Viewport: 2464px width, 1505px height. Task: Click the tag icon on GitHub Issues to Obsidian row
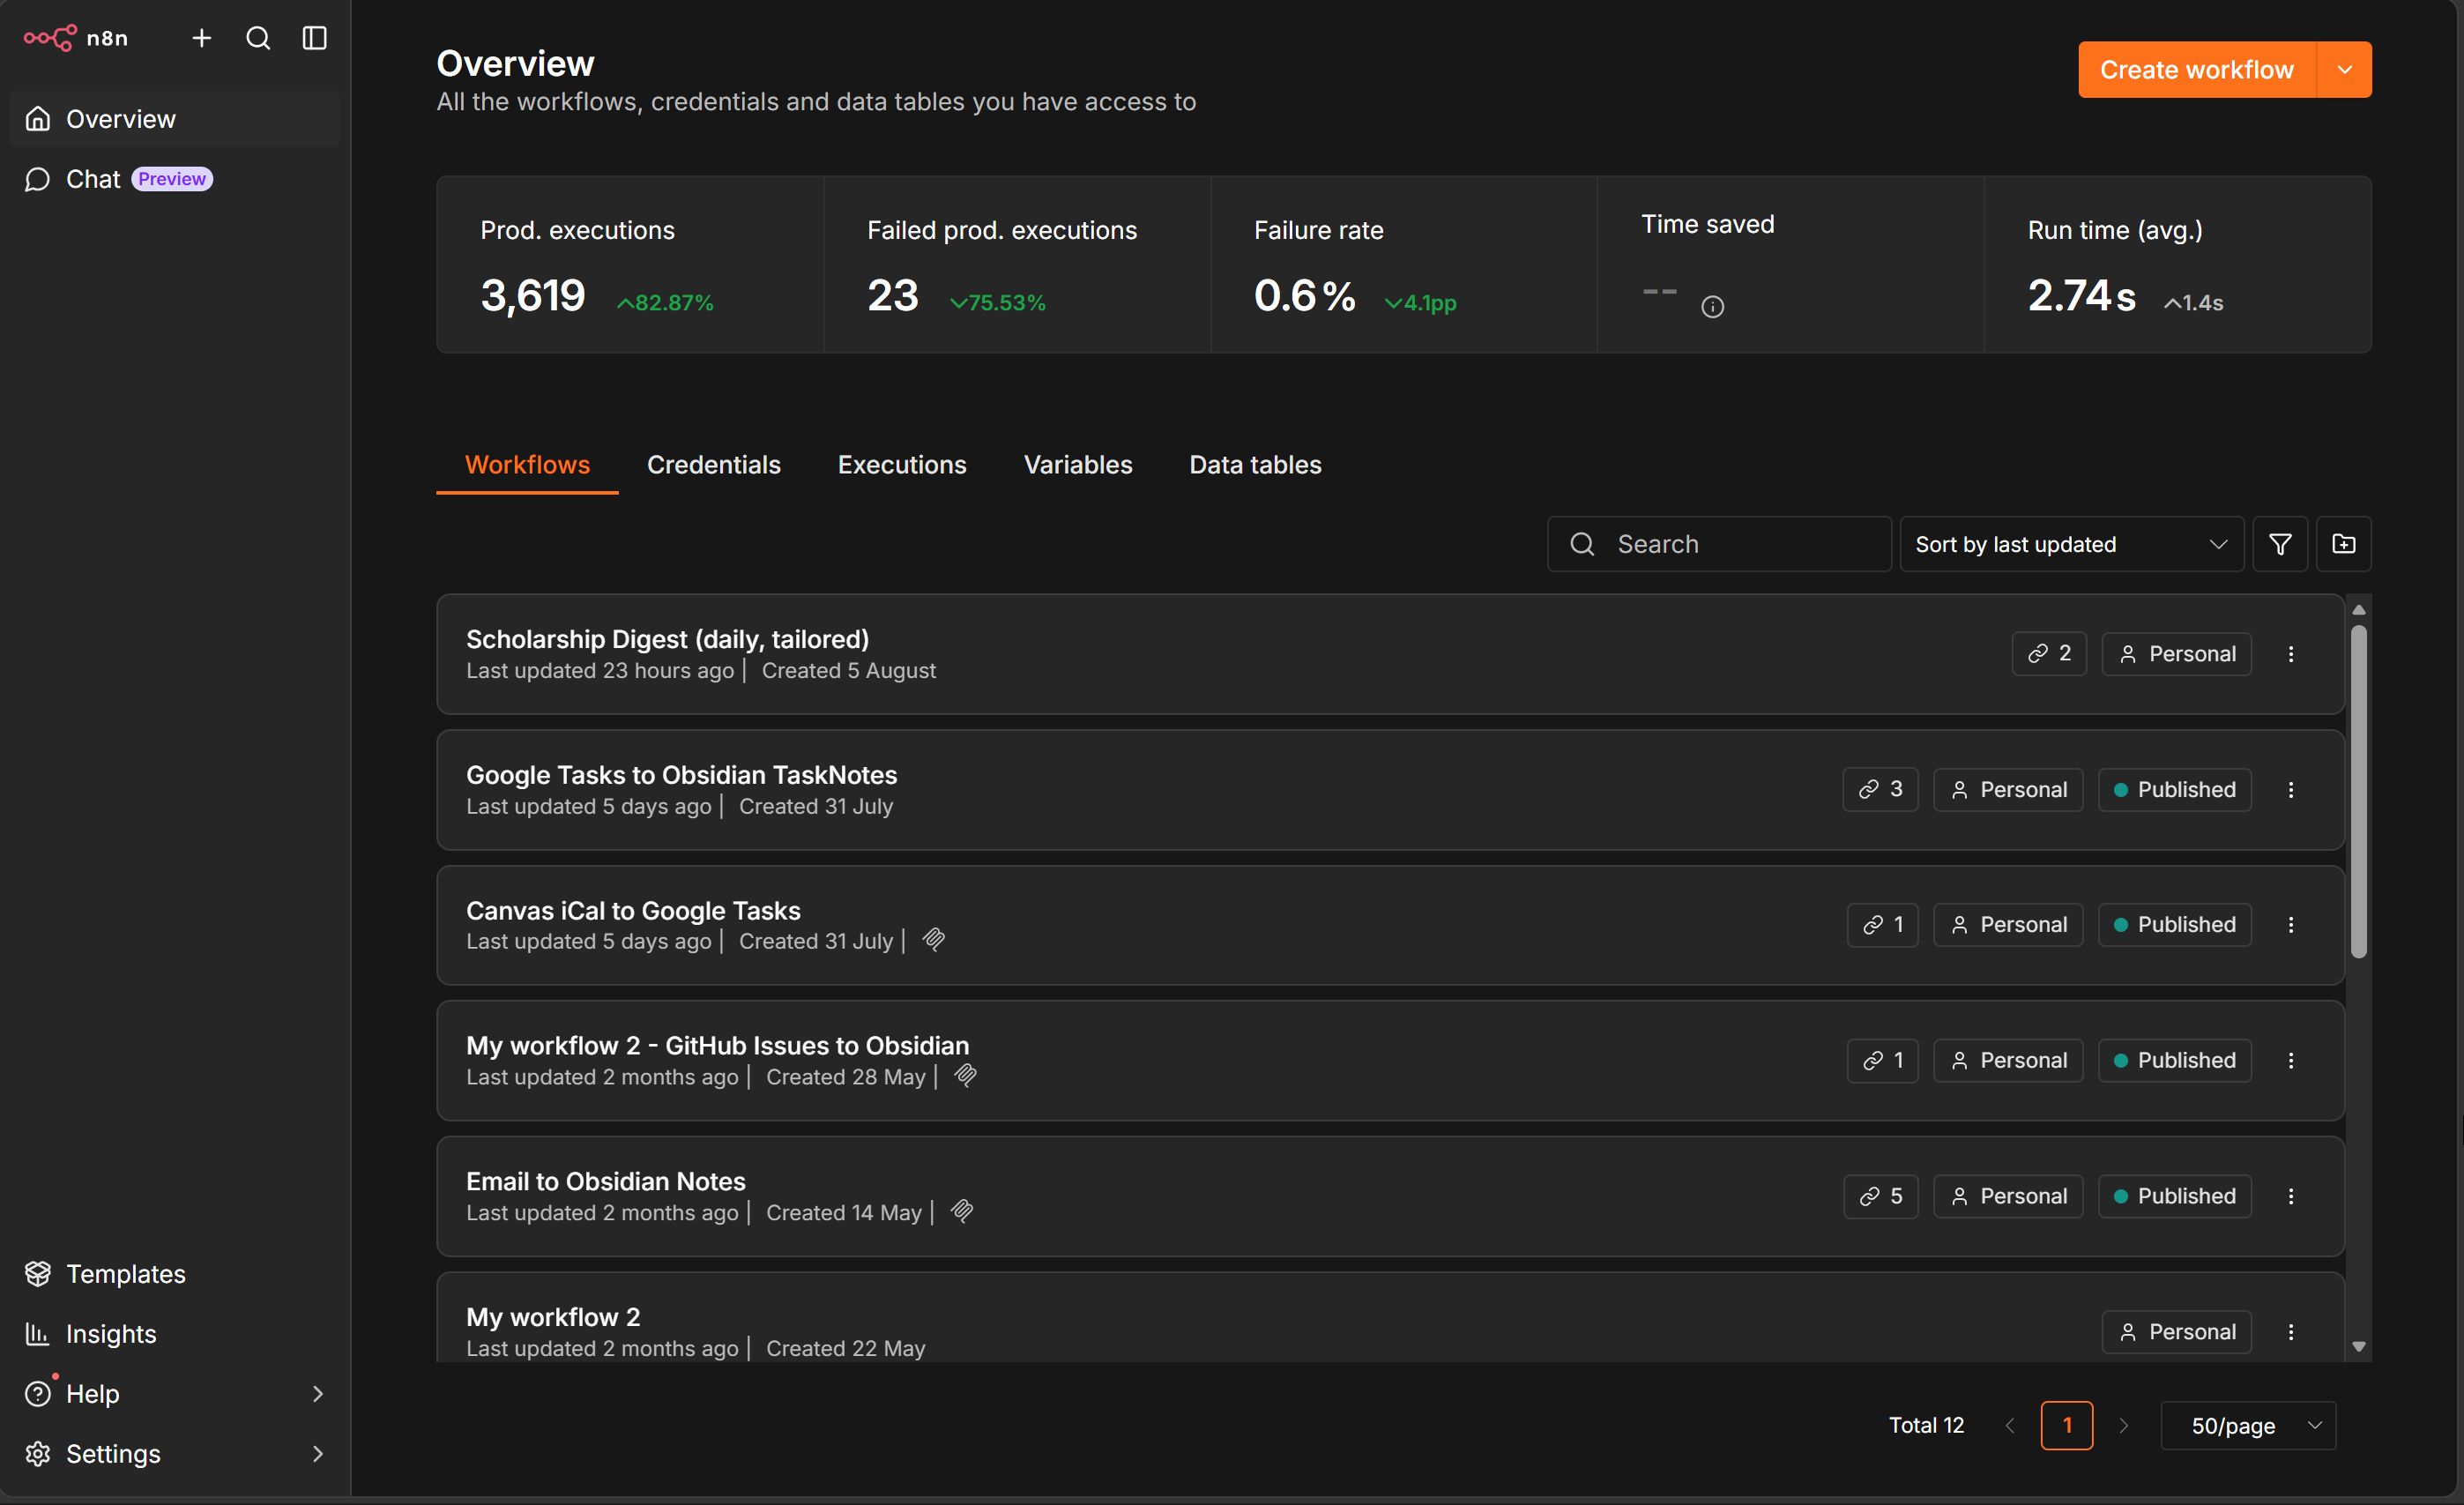click(966, 1076)
